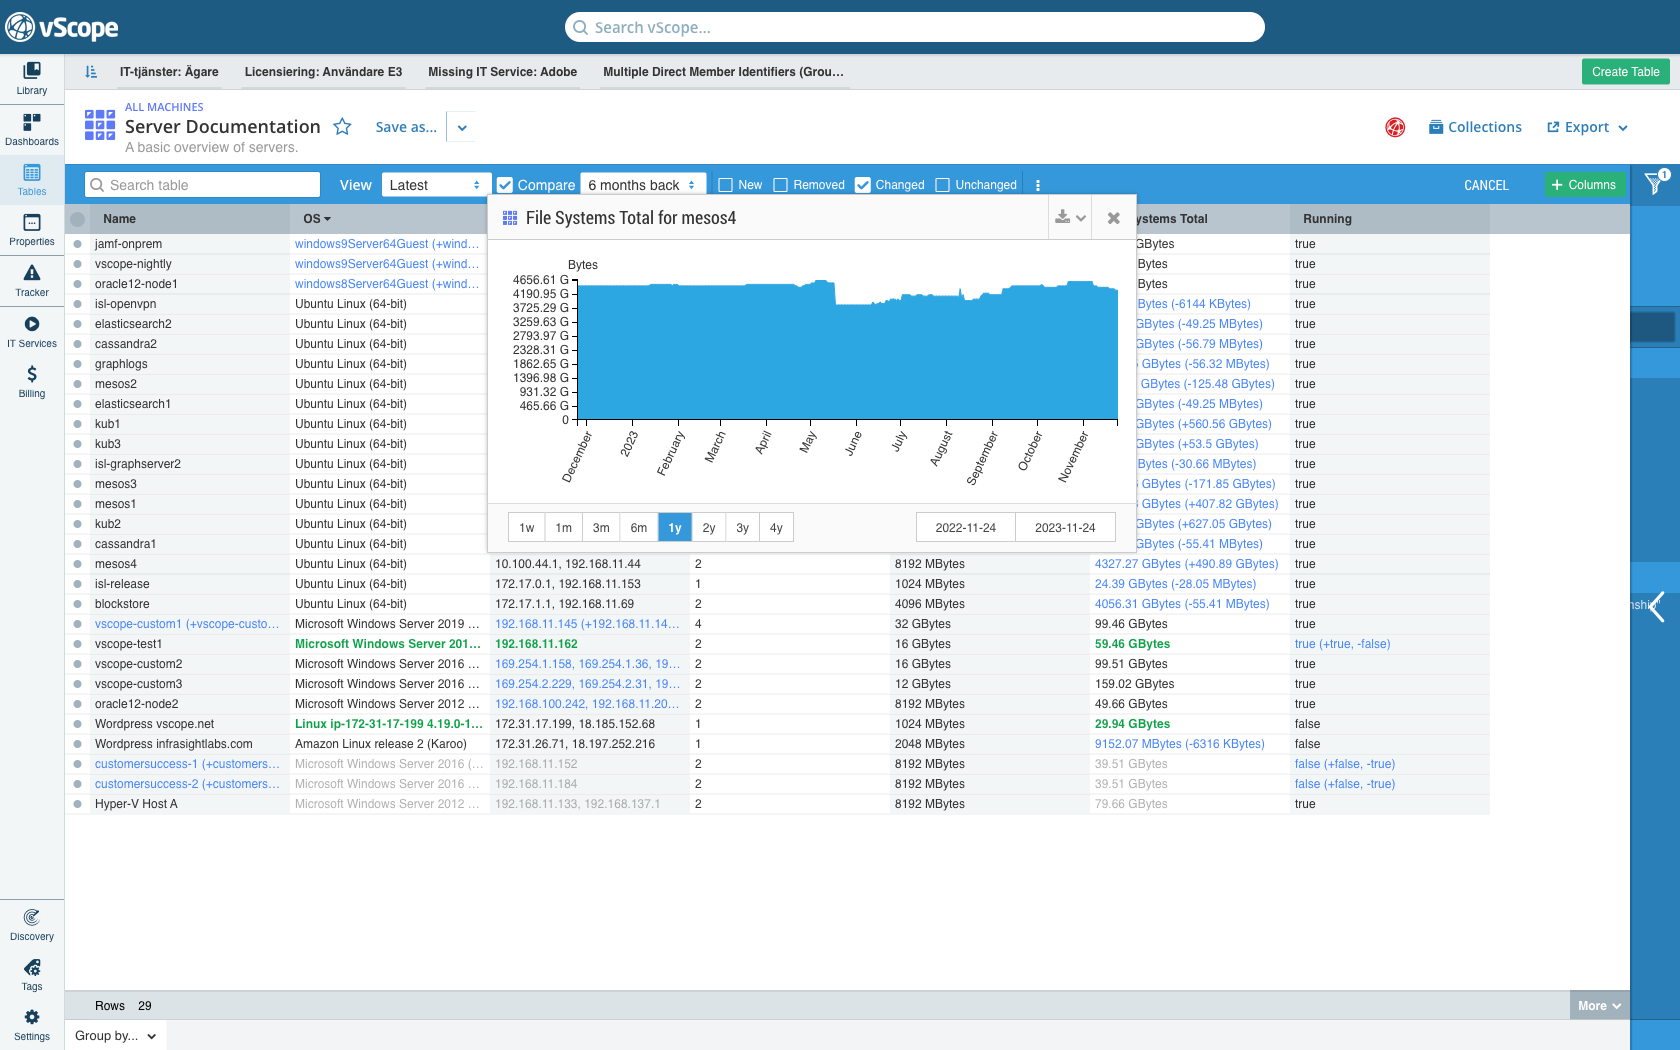Viewport: 1680px width, 1050px height.
Task: Open the Group by dropdown
Action: point(115,1035)
